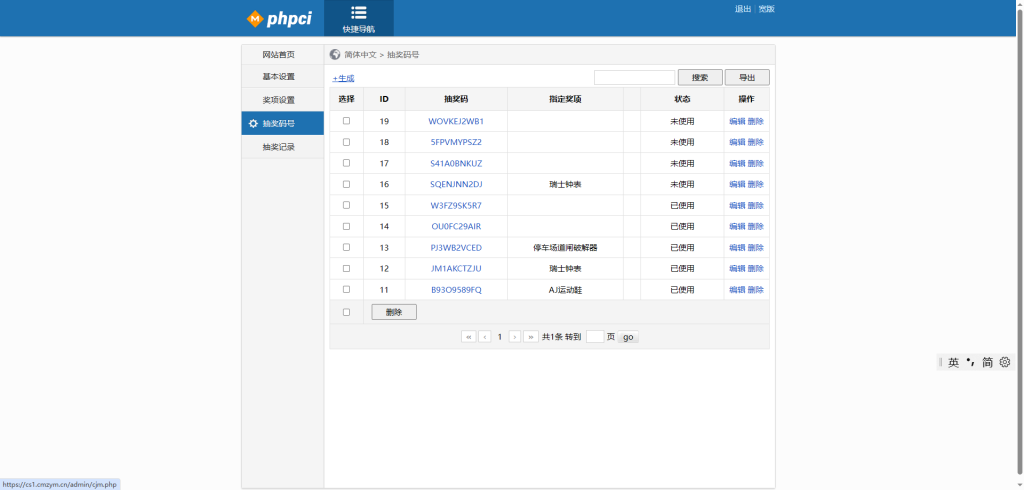Click the +生成 link
The height and width of the screenshot is (490, 1024).
343,78
